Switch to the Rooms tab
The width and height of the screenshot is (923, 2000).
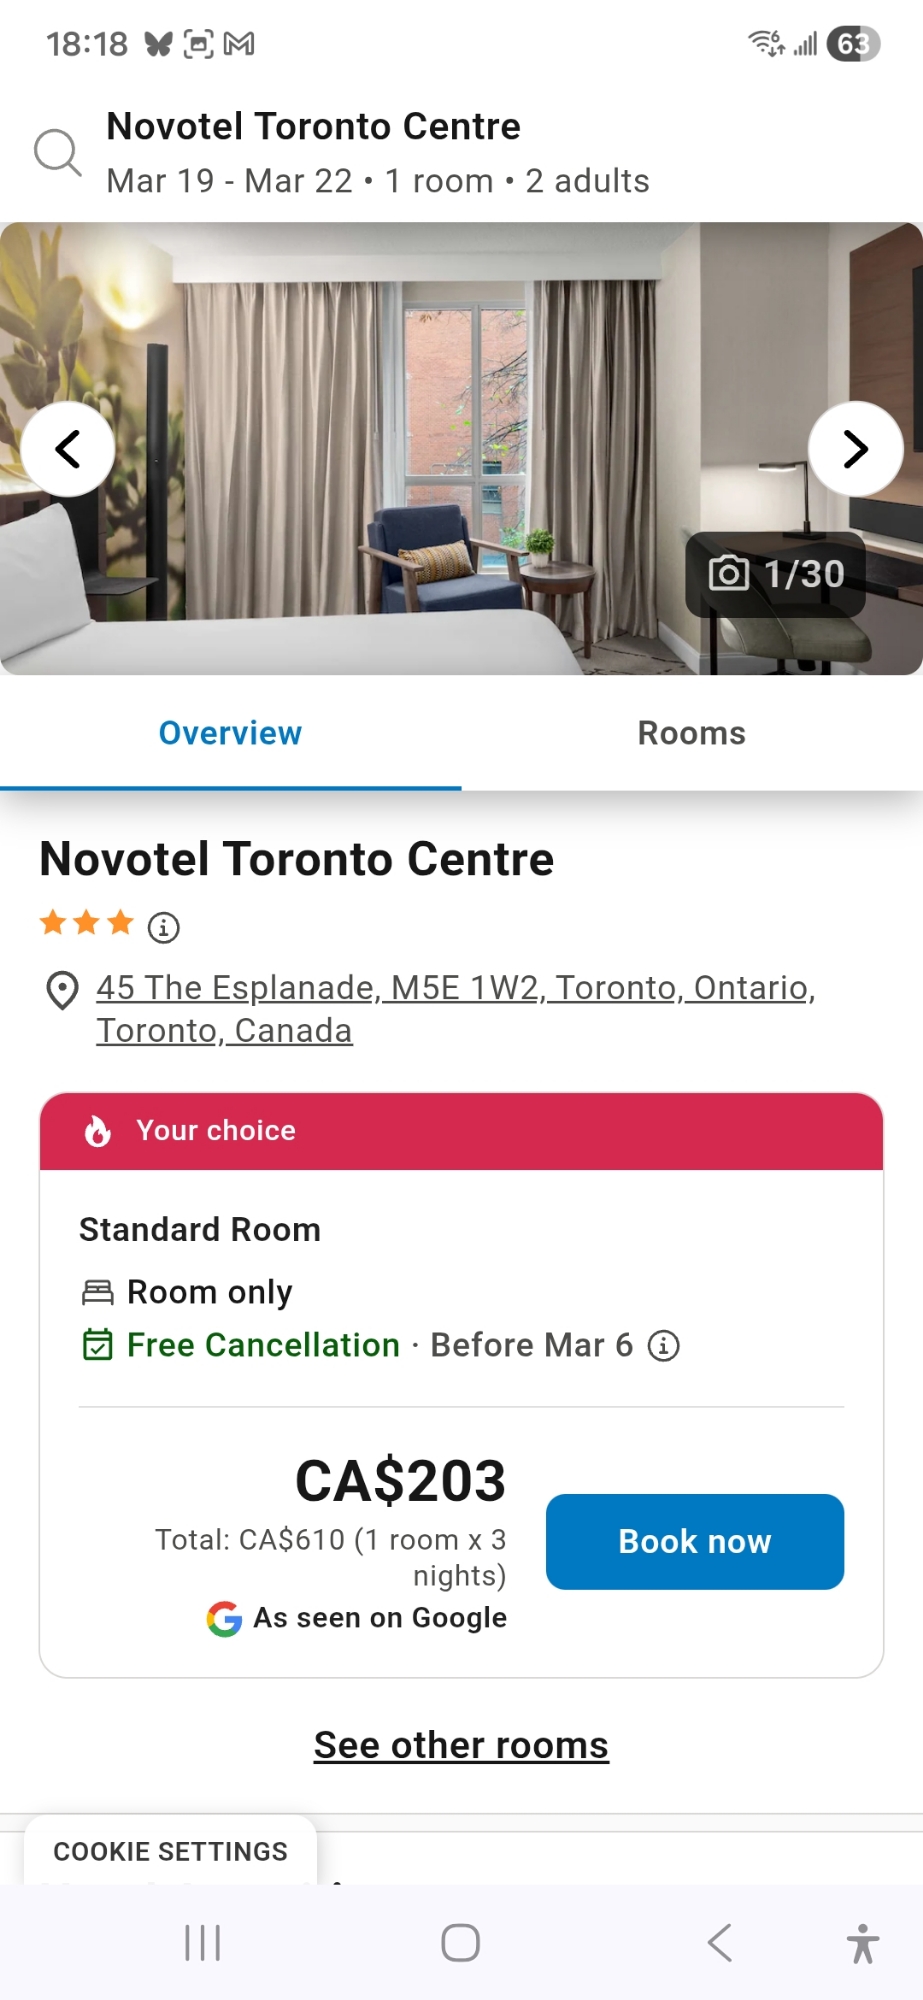(691, 733)
